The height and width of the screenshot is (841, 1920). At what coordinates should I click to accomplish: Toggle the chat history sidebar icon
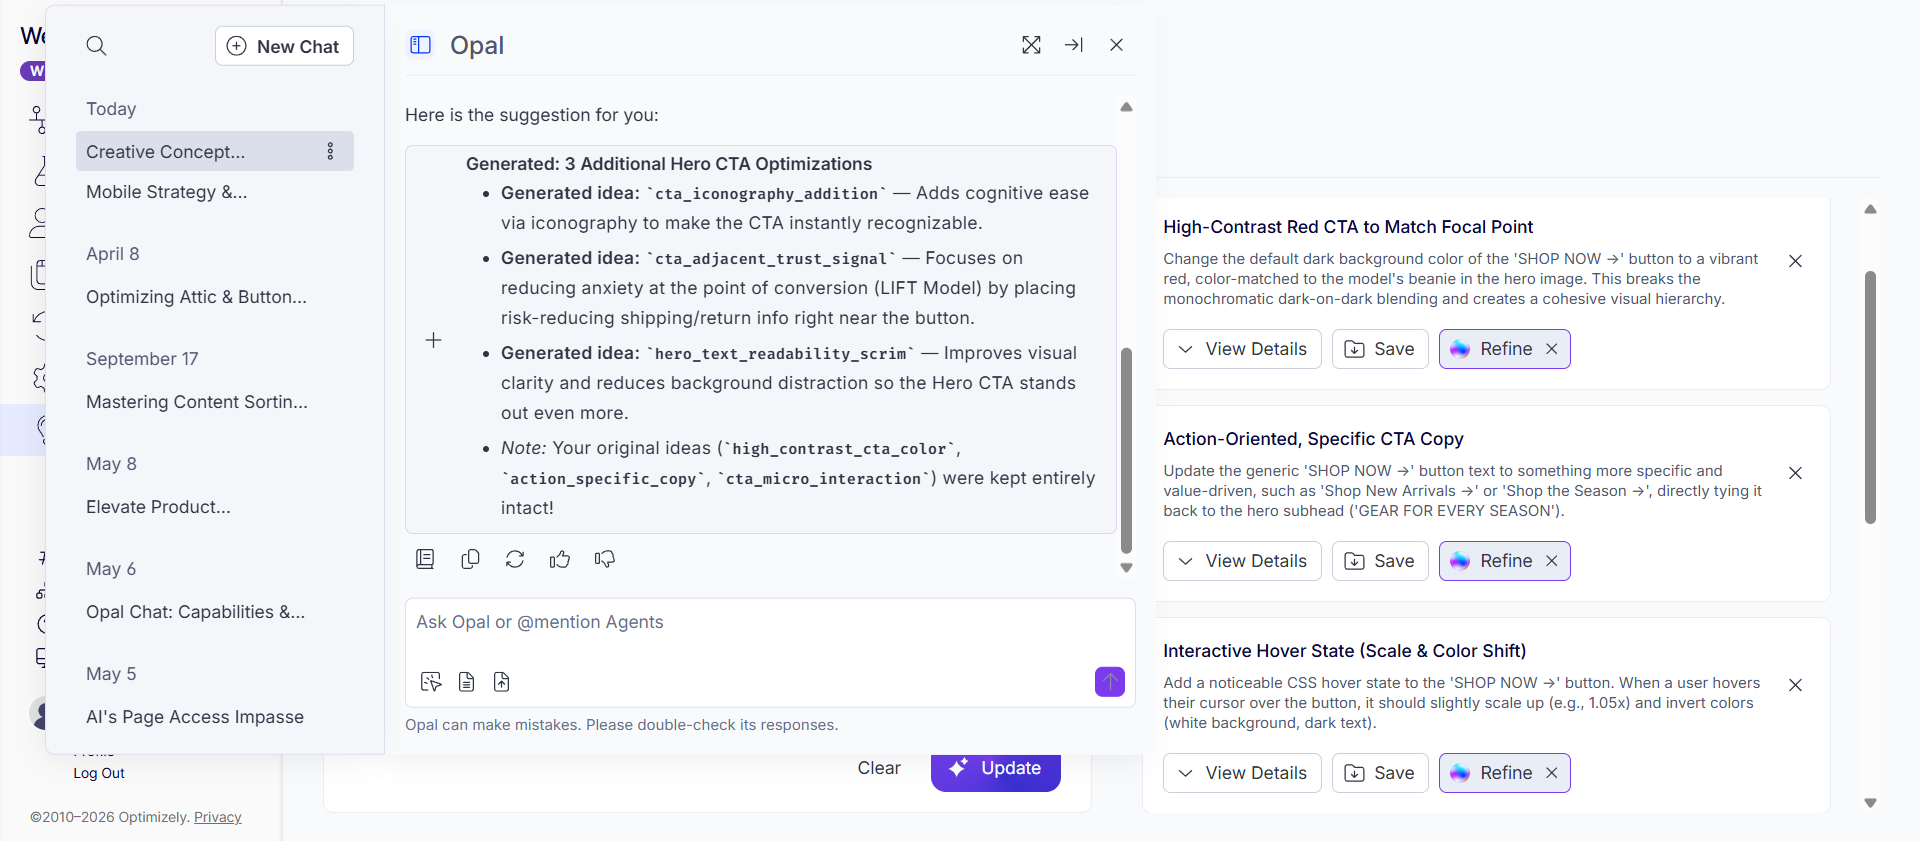click(x=420, y=45)
